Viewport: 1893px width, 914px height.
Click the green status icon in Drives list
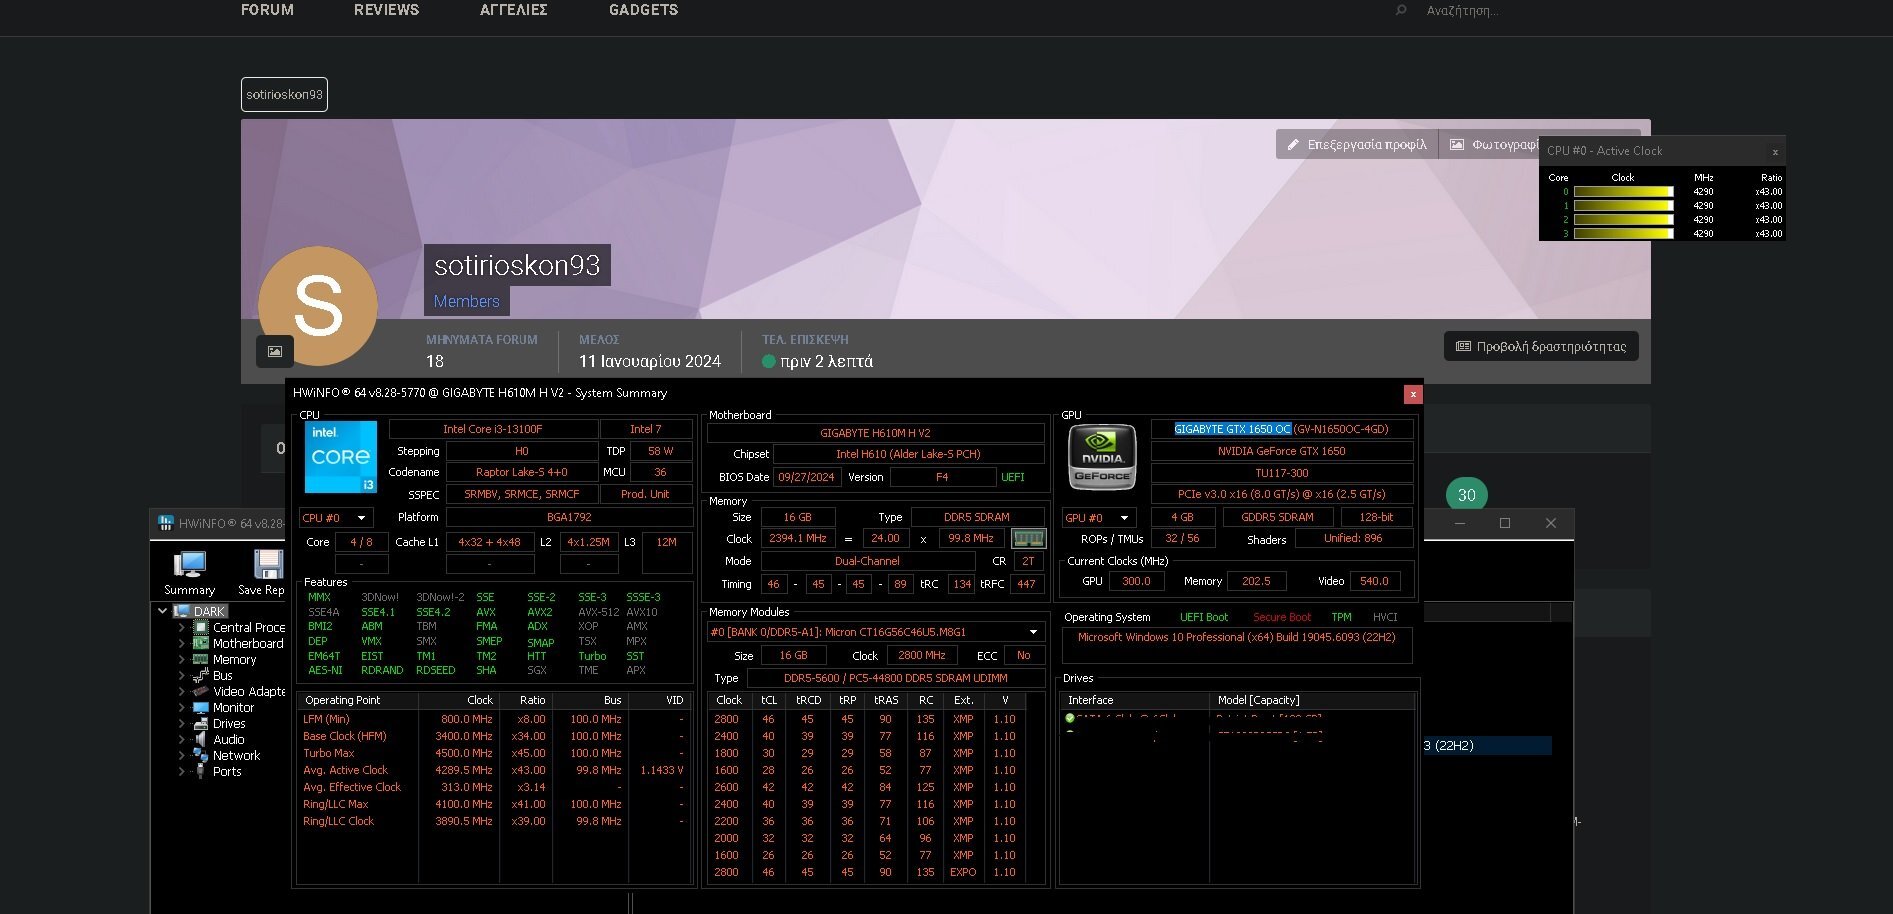(x=1070, y=718)
